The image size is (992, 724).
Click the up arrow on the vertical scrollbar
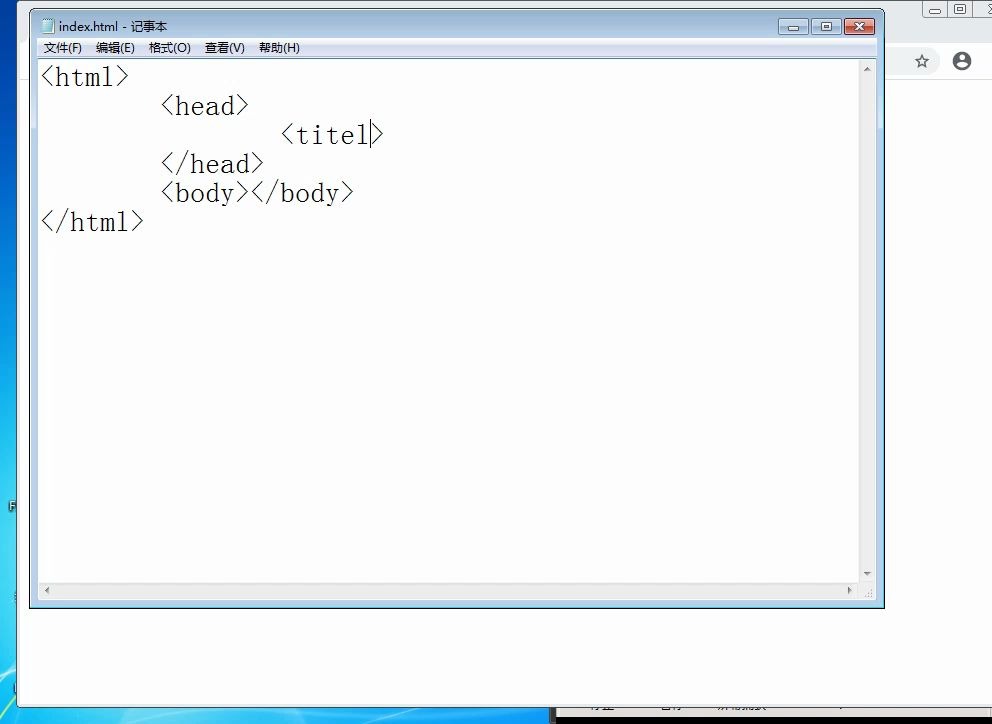pyautogui.click(x=867, y=68)
